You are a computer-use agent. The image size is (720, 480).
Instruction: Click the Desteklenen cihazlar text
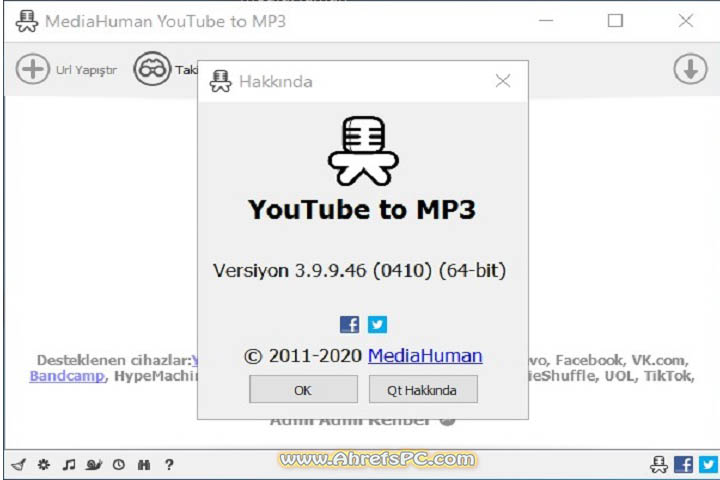coord(114,360)
